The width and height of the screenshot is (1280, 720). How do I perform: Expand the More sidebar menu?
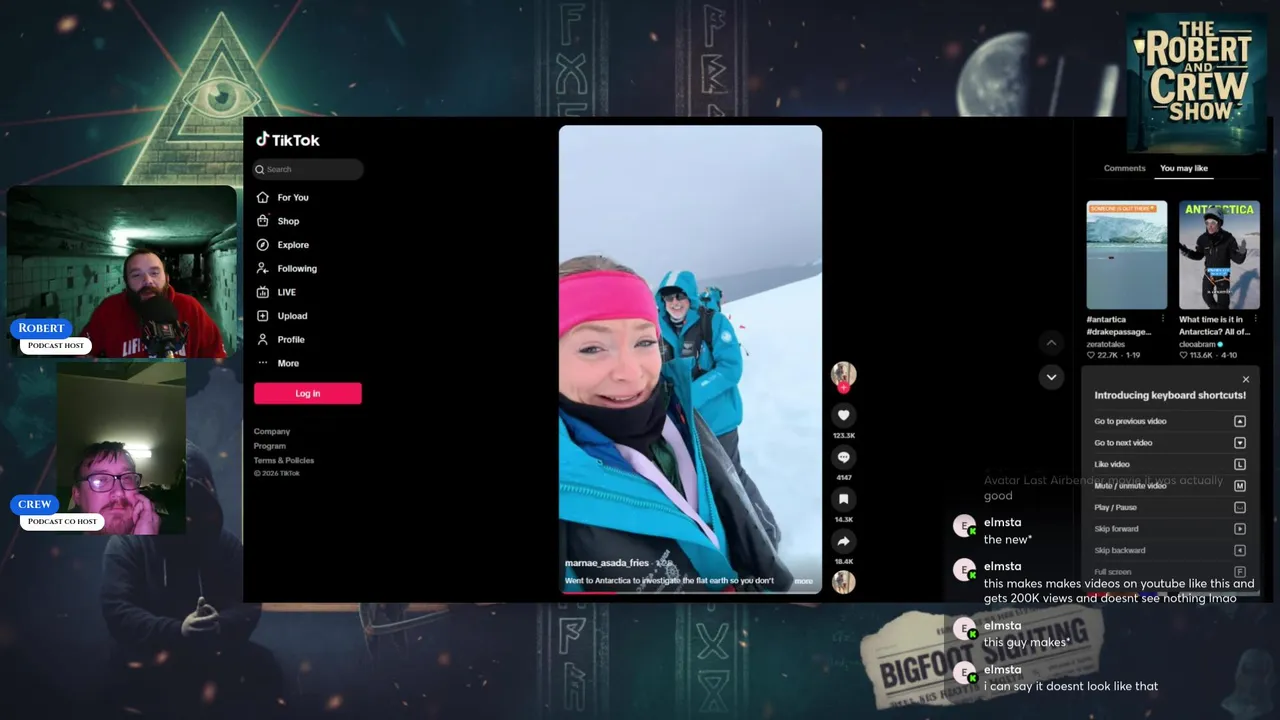click(x=288, y=363)
